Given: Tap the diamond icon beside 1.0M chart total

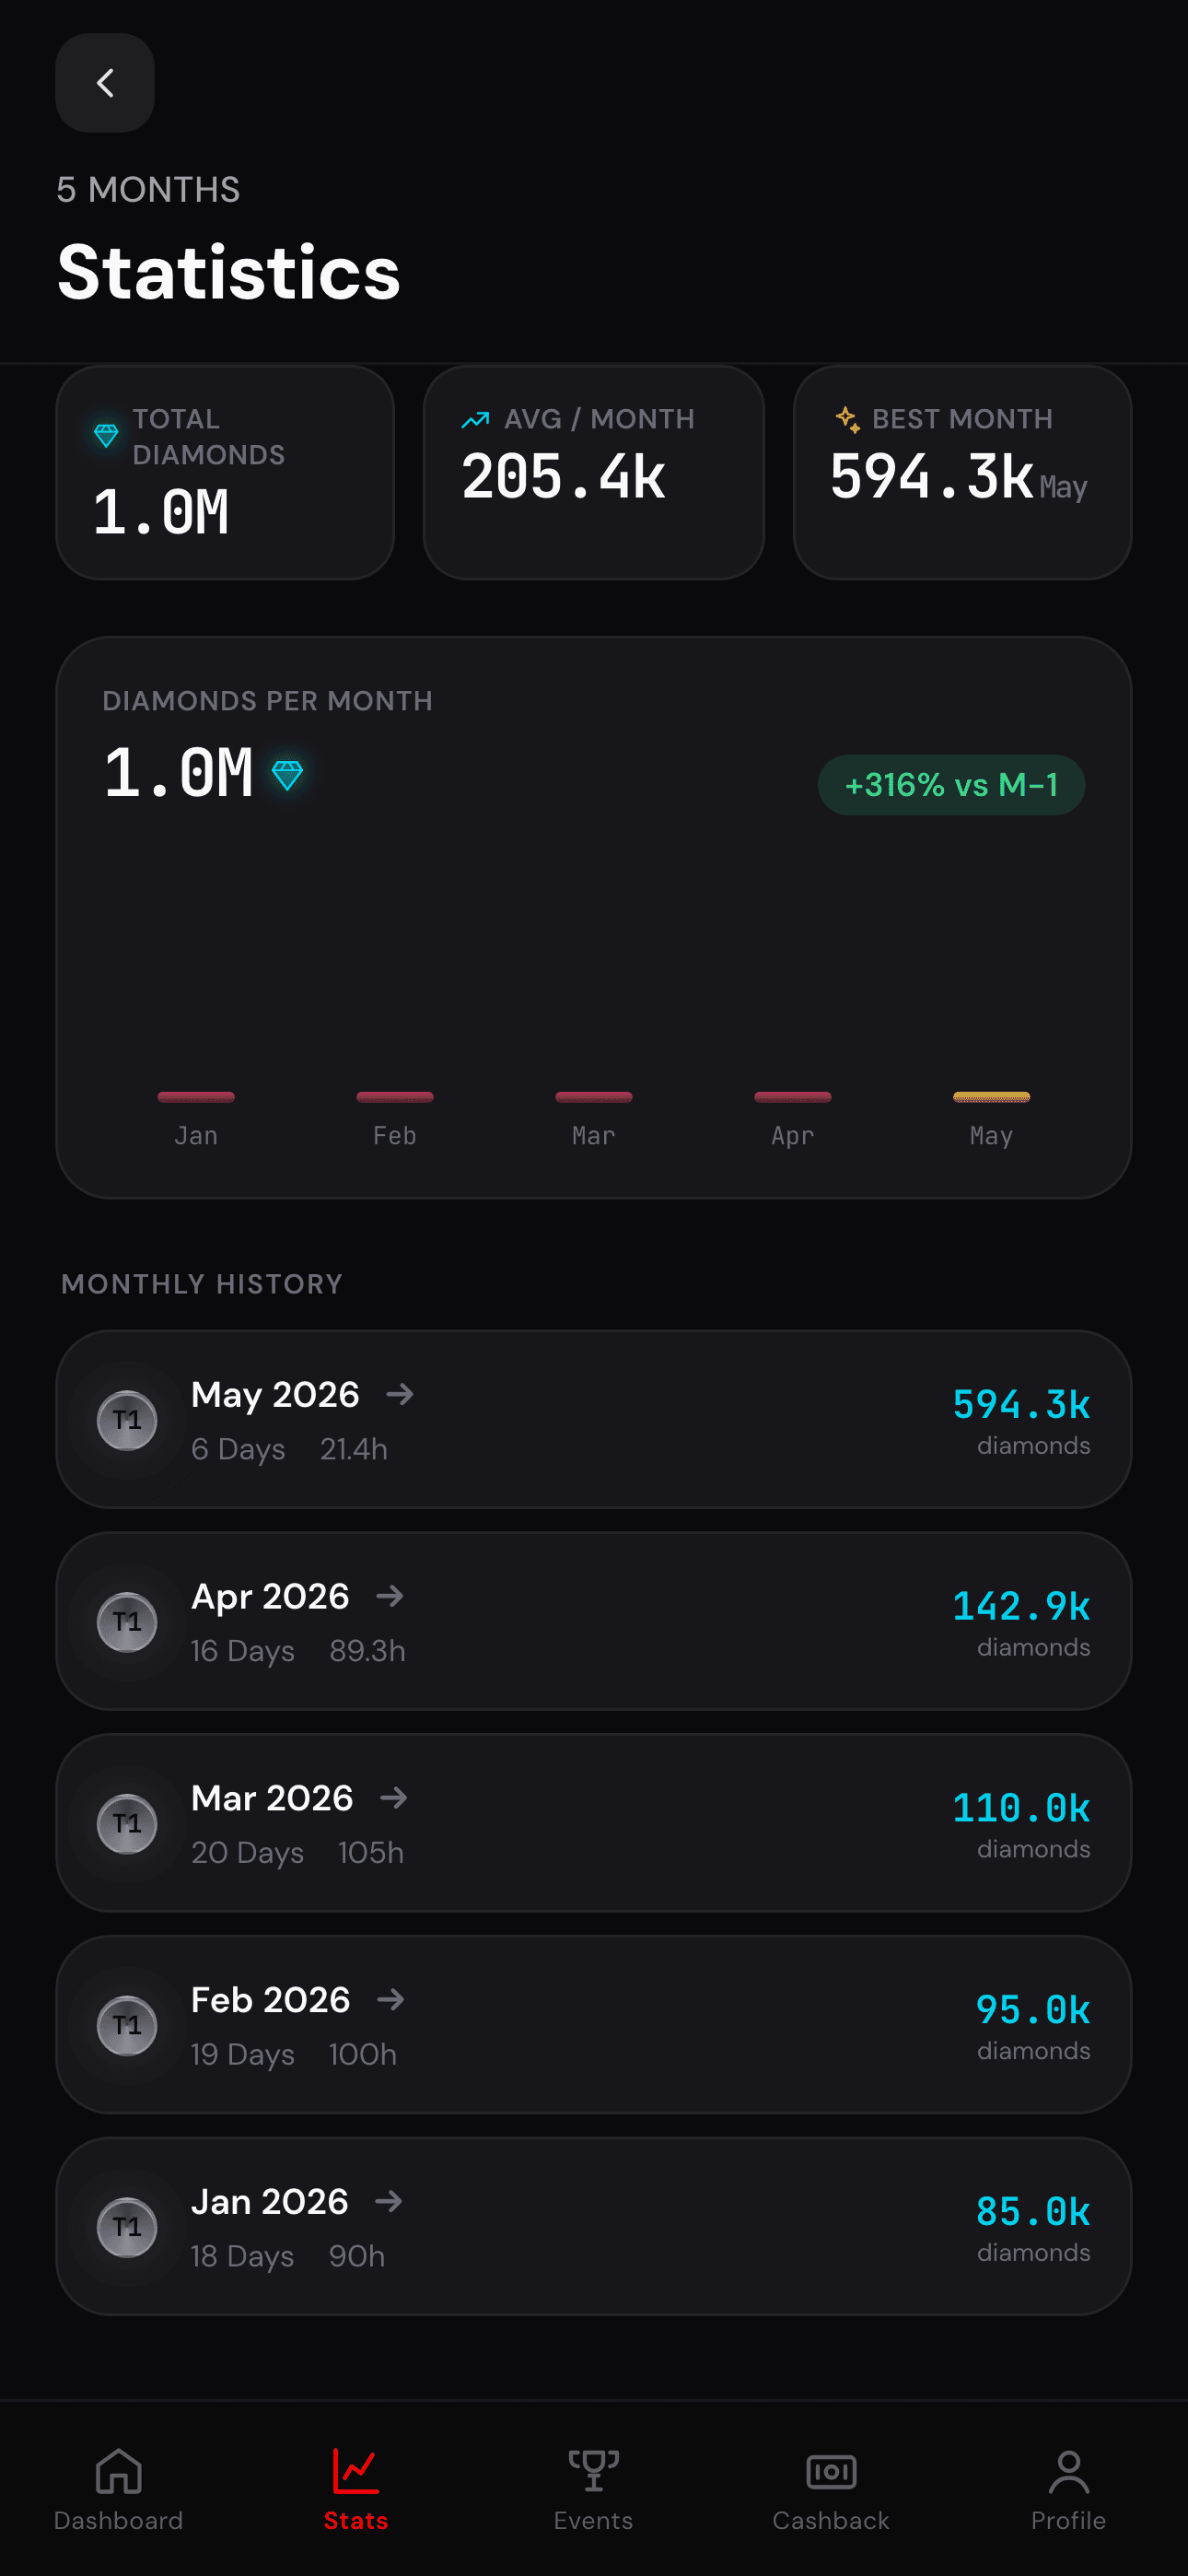Looking at the screenshot, I should click(288, 774).
